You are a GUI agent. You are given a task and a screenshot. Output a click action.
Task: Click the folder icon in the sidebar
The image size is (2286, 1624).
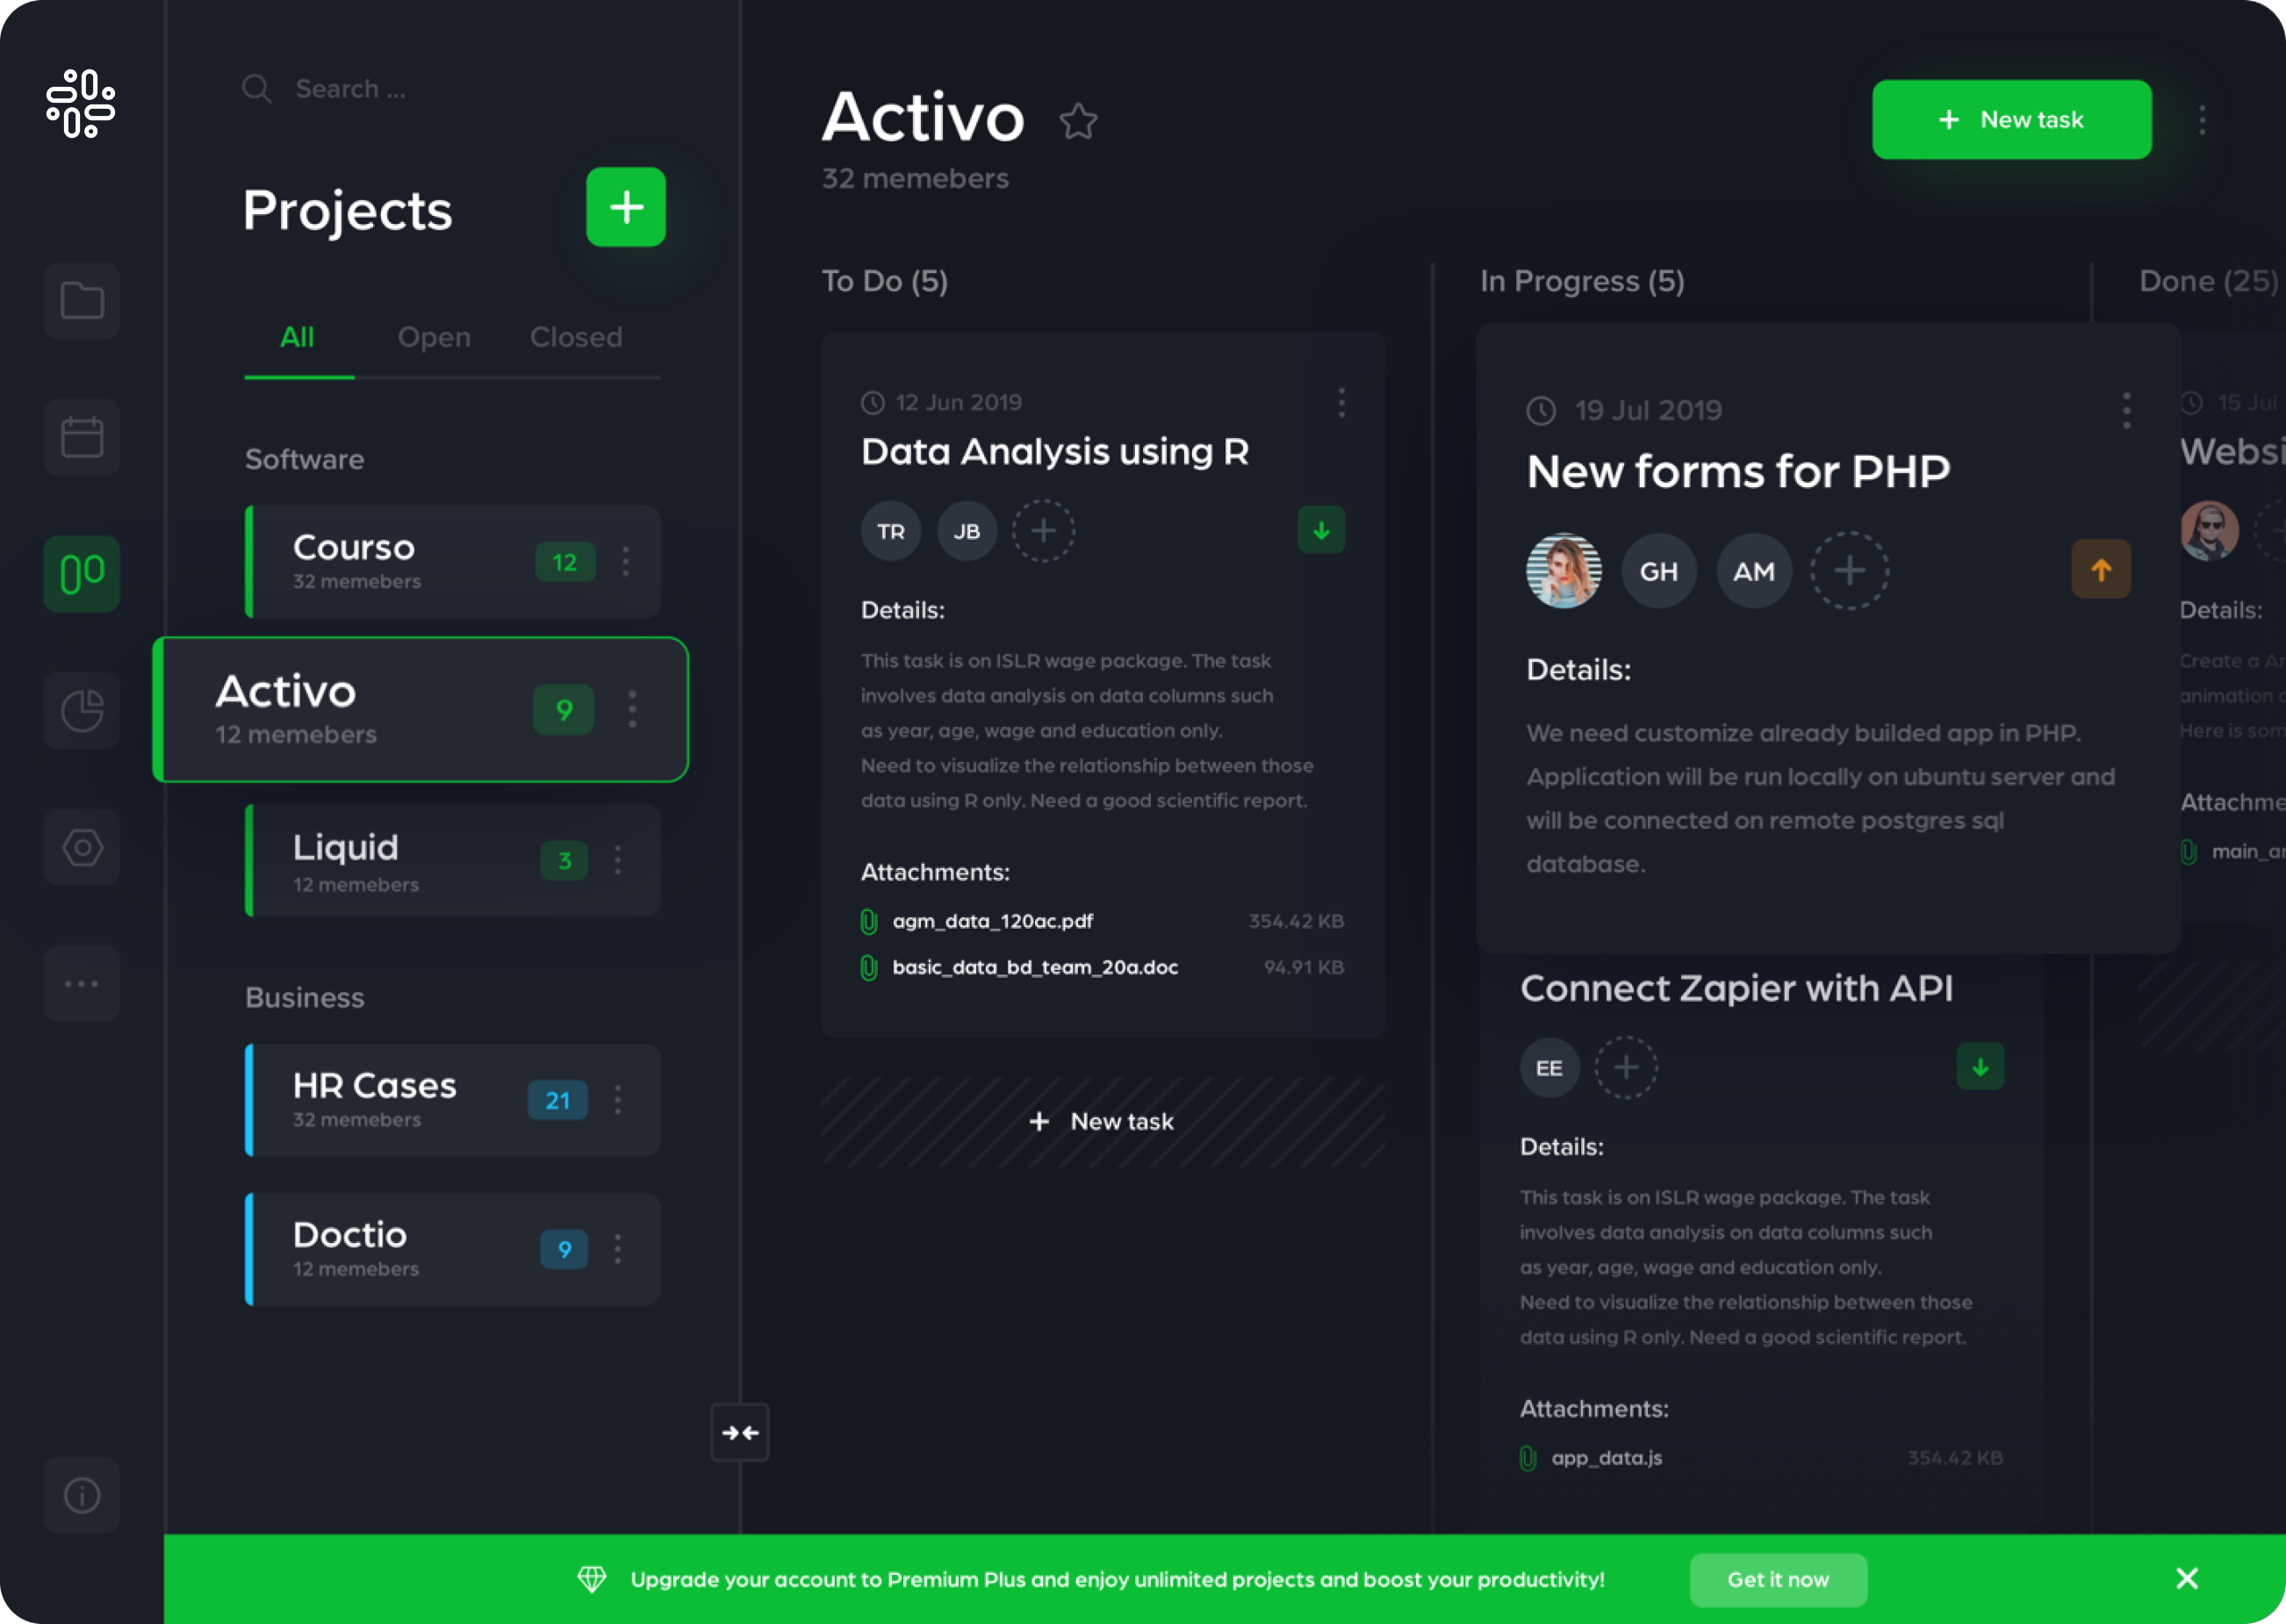click(x=81, y=298)
